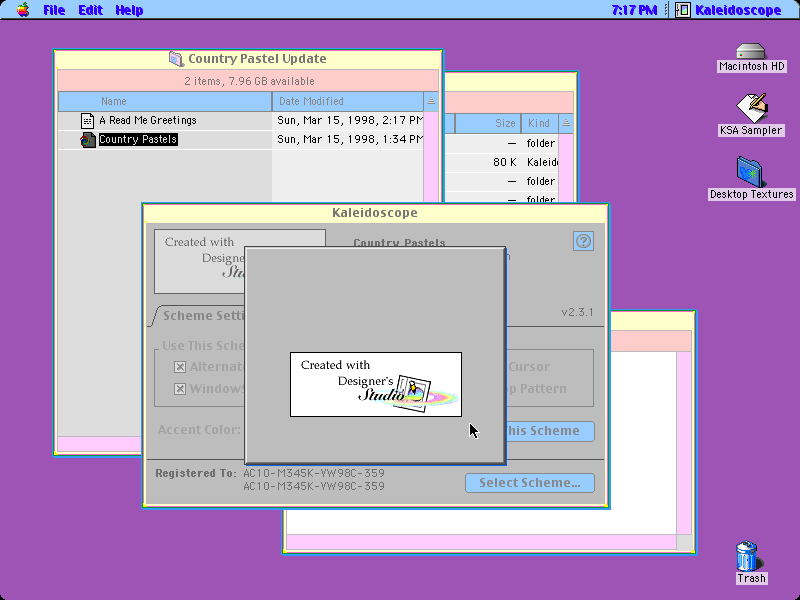Click the Kaleidoscope window title bar
The width and height of the screenshot is (800, 600).
pos(375,213)
